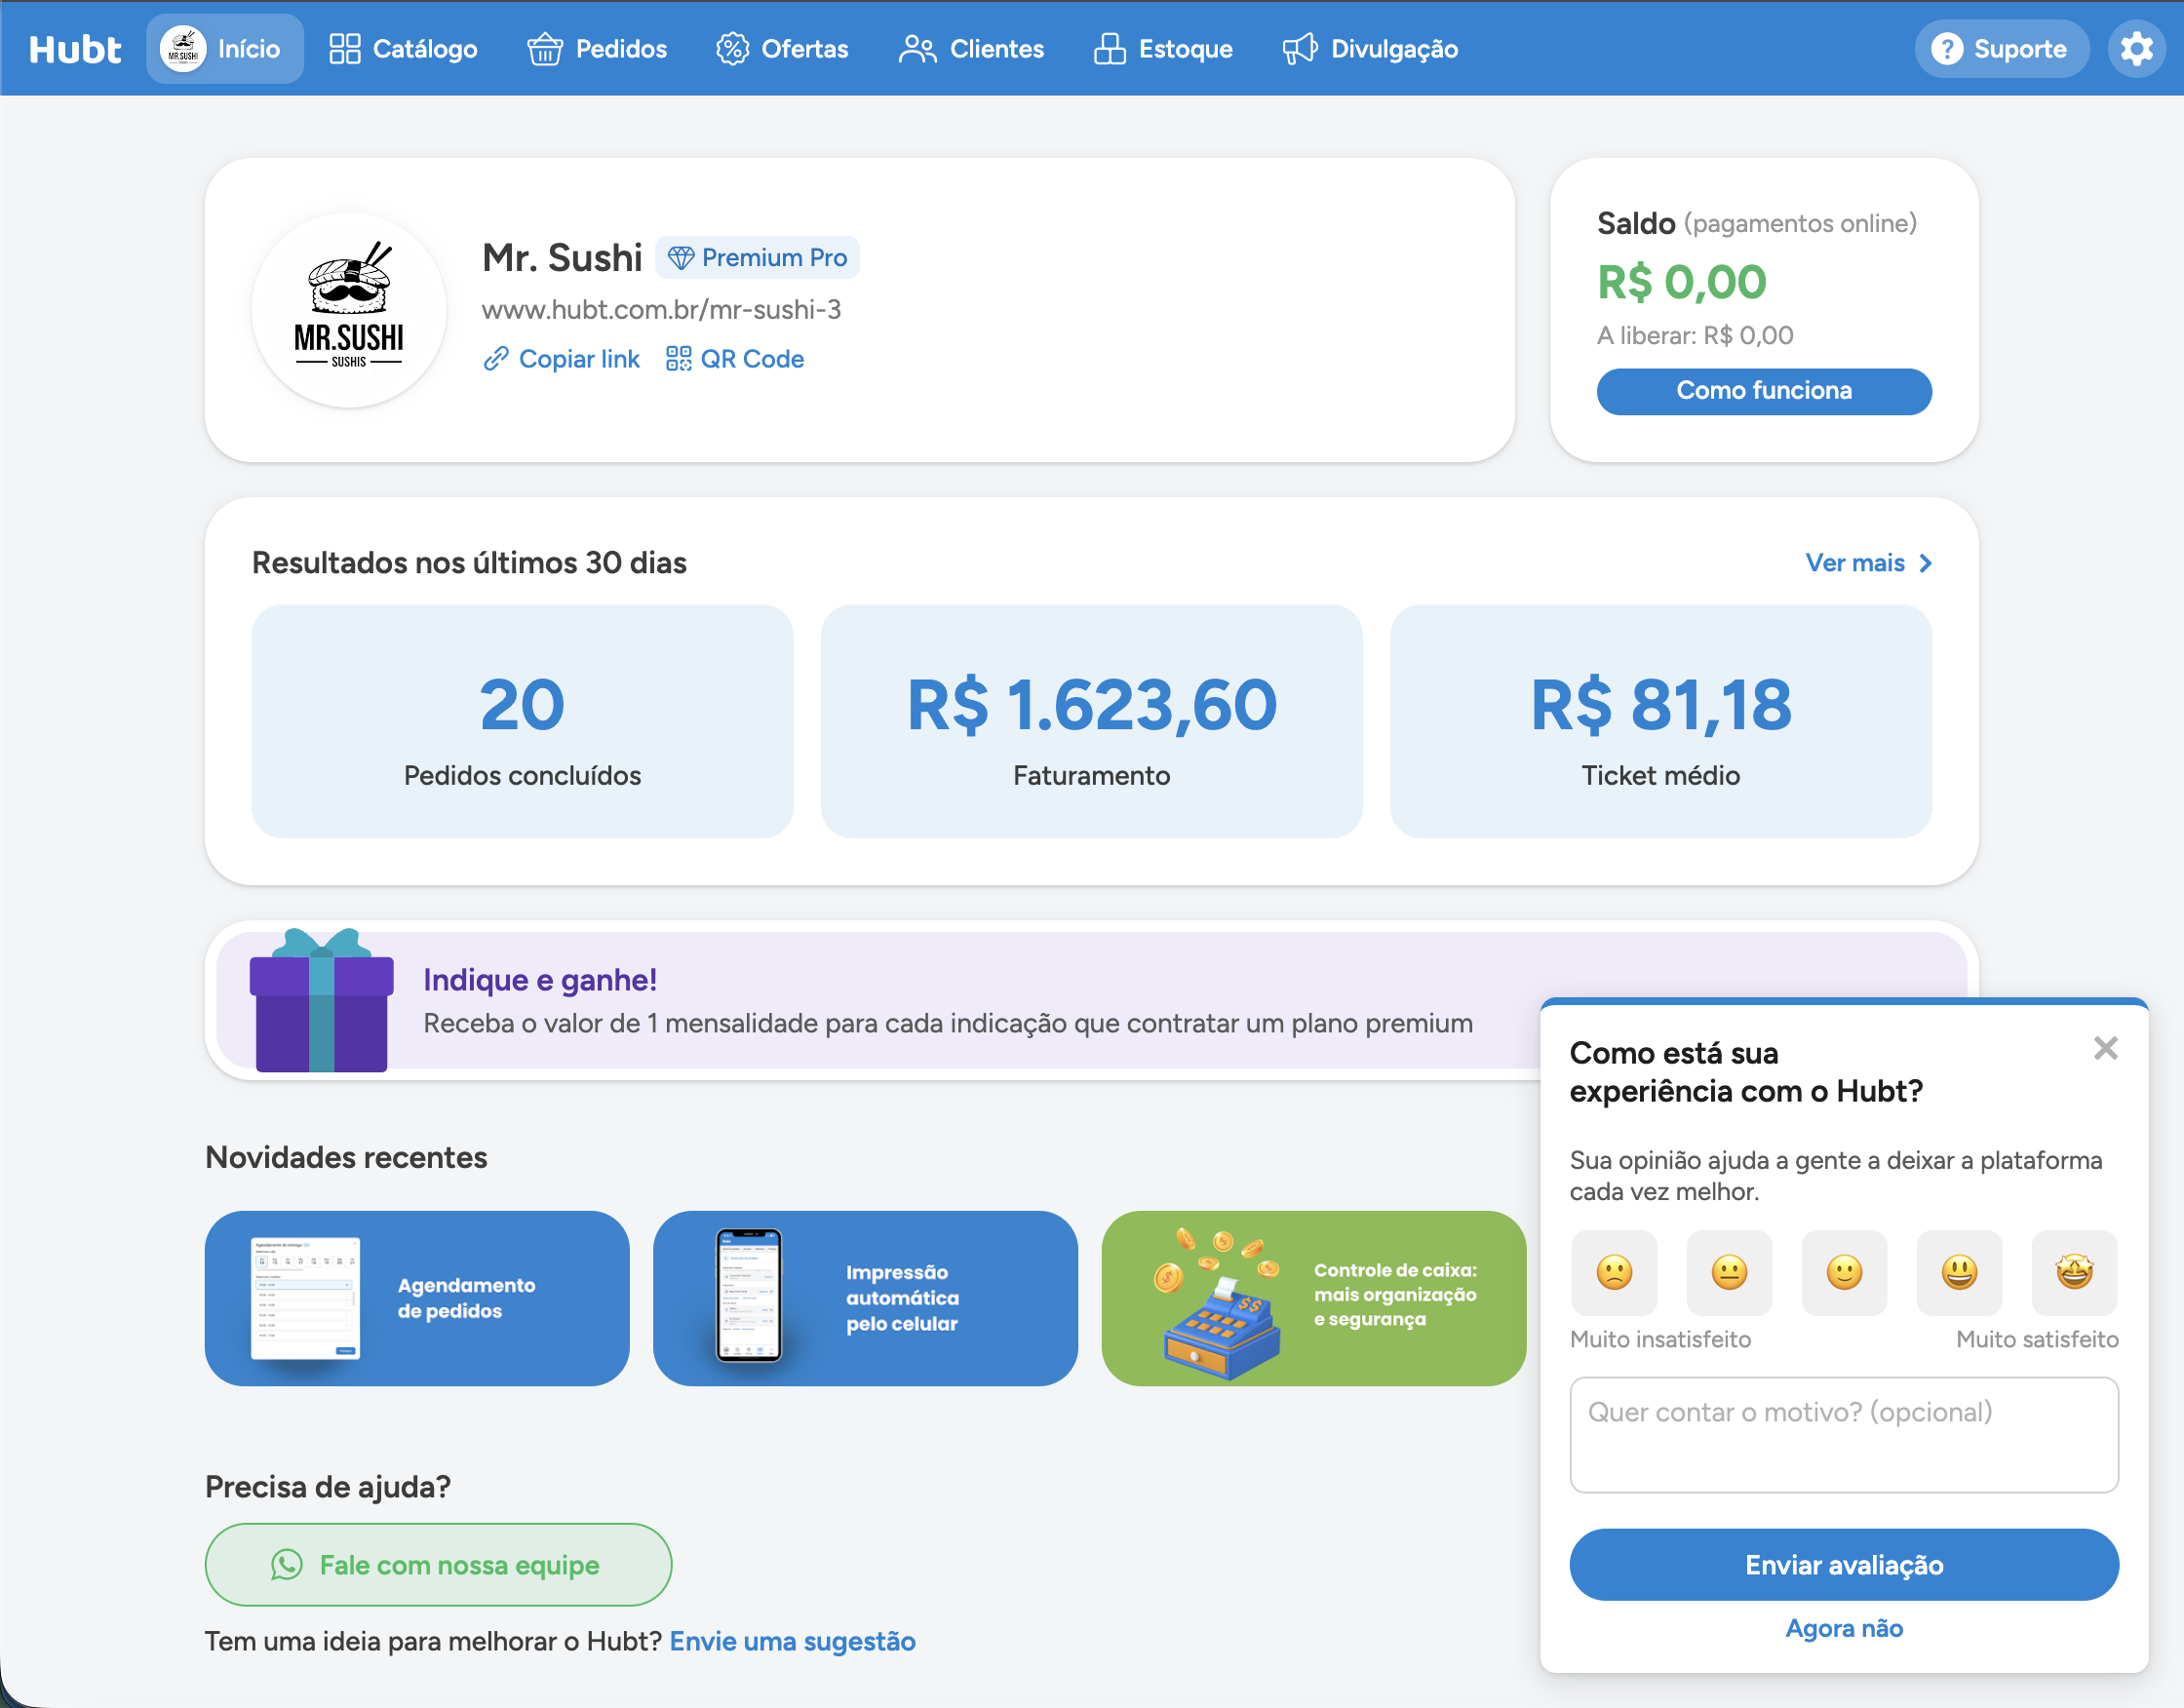This screenshot has width=2184, height=1708.
Task: Click the Mr. Sushi store logo
Action: tap(349, 309)
